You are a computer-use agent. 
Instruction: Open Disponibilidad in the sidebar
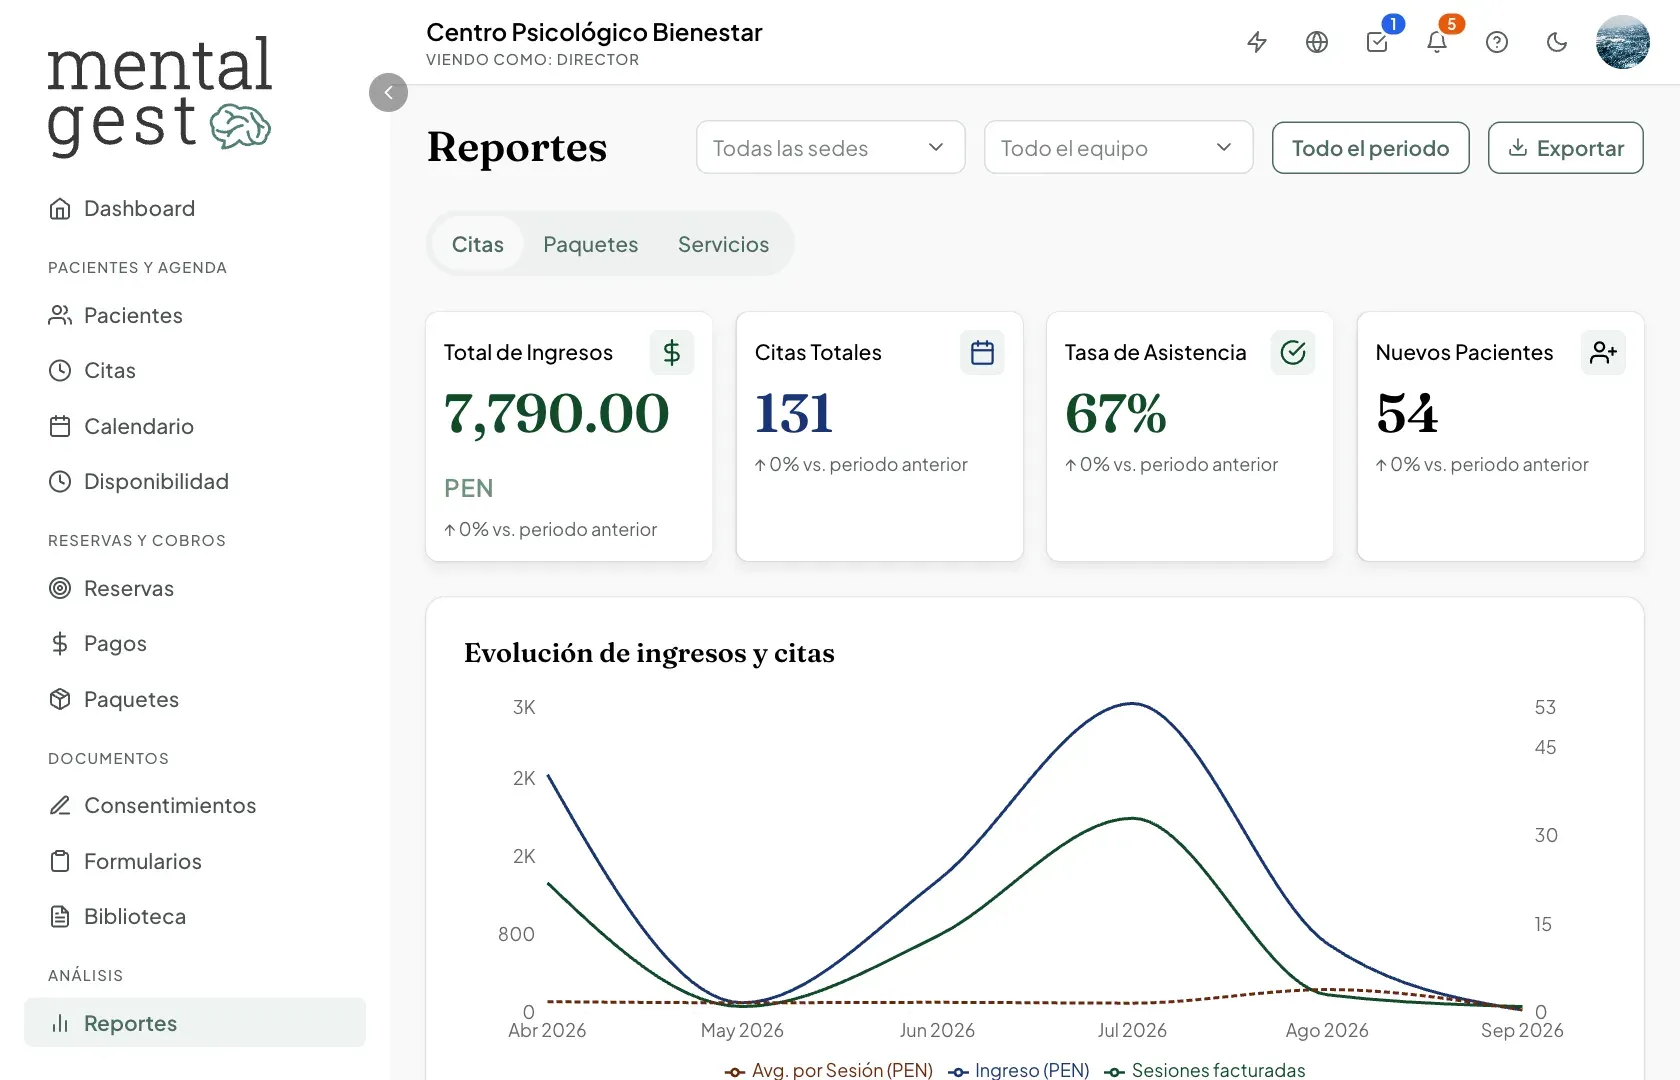point(195,481)
